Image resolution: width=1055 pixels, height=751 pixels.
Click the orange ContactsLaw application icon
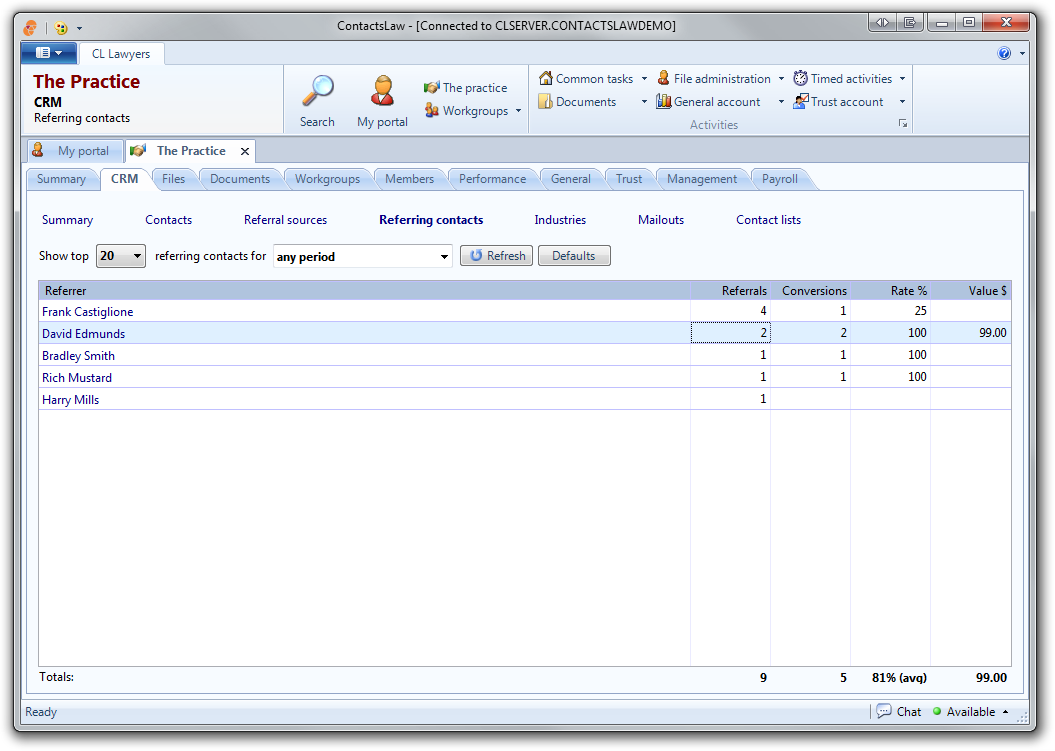click(30, 28)
